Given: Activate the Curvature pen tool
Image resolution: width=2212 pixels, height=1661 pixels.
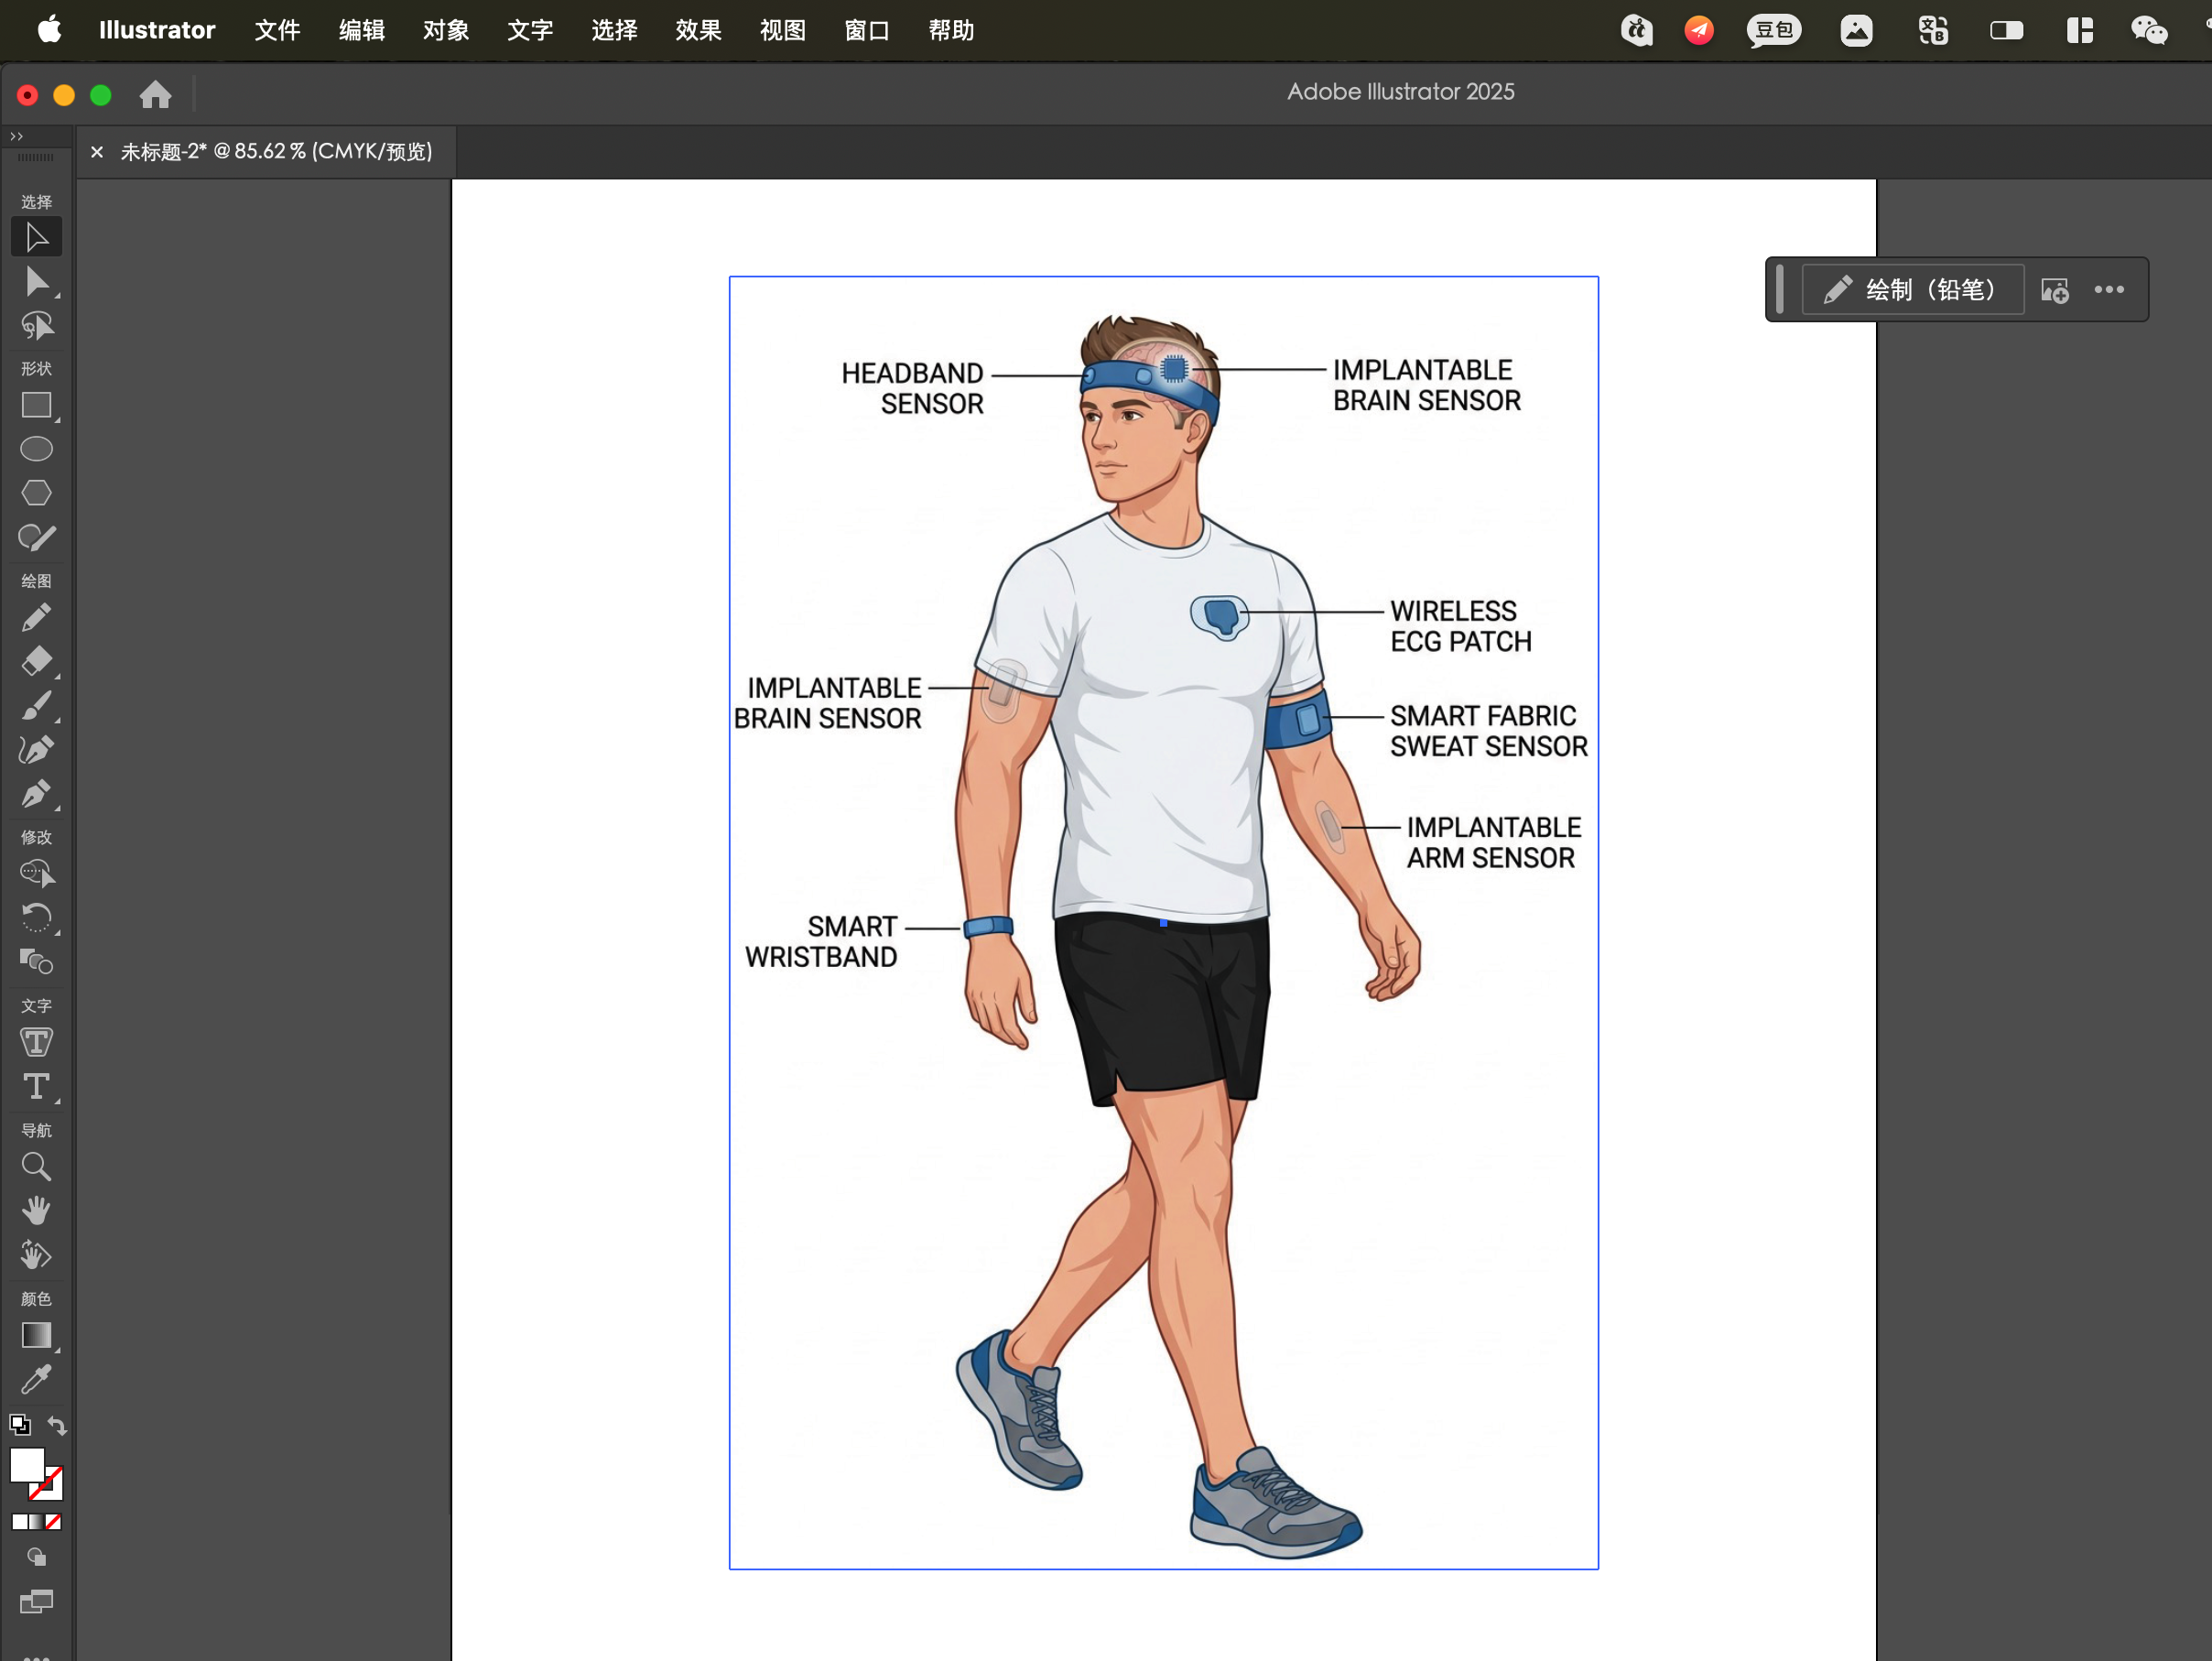Looking at the screenshot, I should pos(36,750).
